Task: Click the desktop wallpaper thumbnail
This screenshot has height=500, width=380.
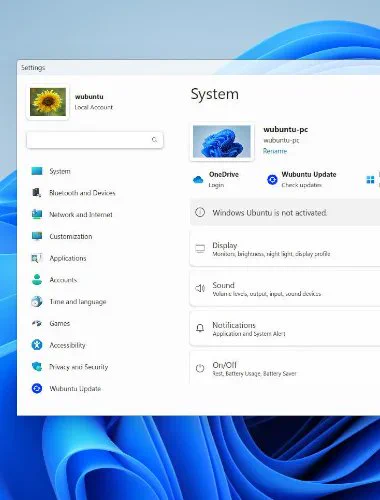Action: [x=222, y=141]
